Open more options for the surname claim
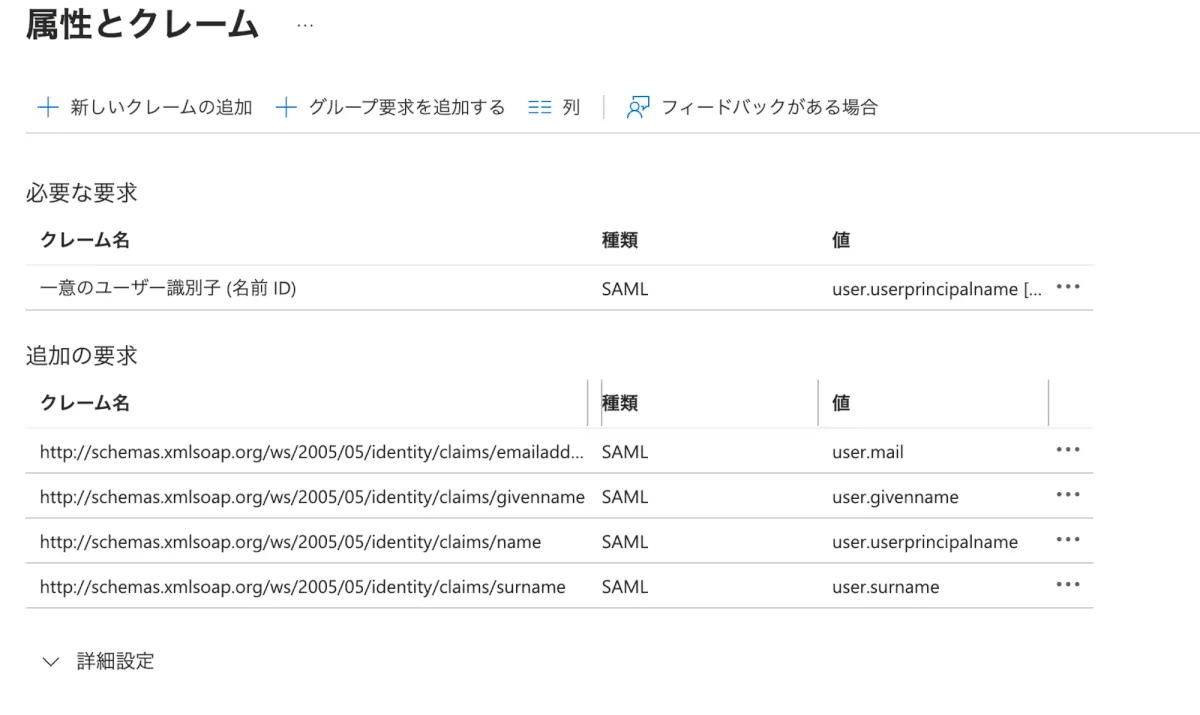The height and width of the screenshot is (715, 1200). (1068, 585)
